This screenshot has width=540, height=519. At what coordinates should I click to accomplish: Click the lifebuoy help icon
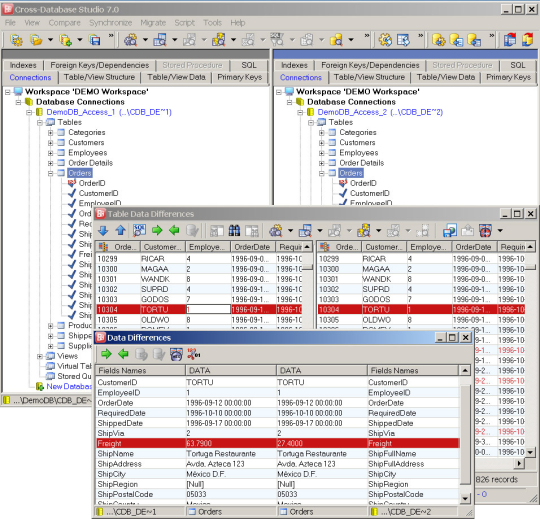[x=485, y=230]
